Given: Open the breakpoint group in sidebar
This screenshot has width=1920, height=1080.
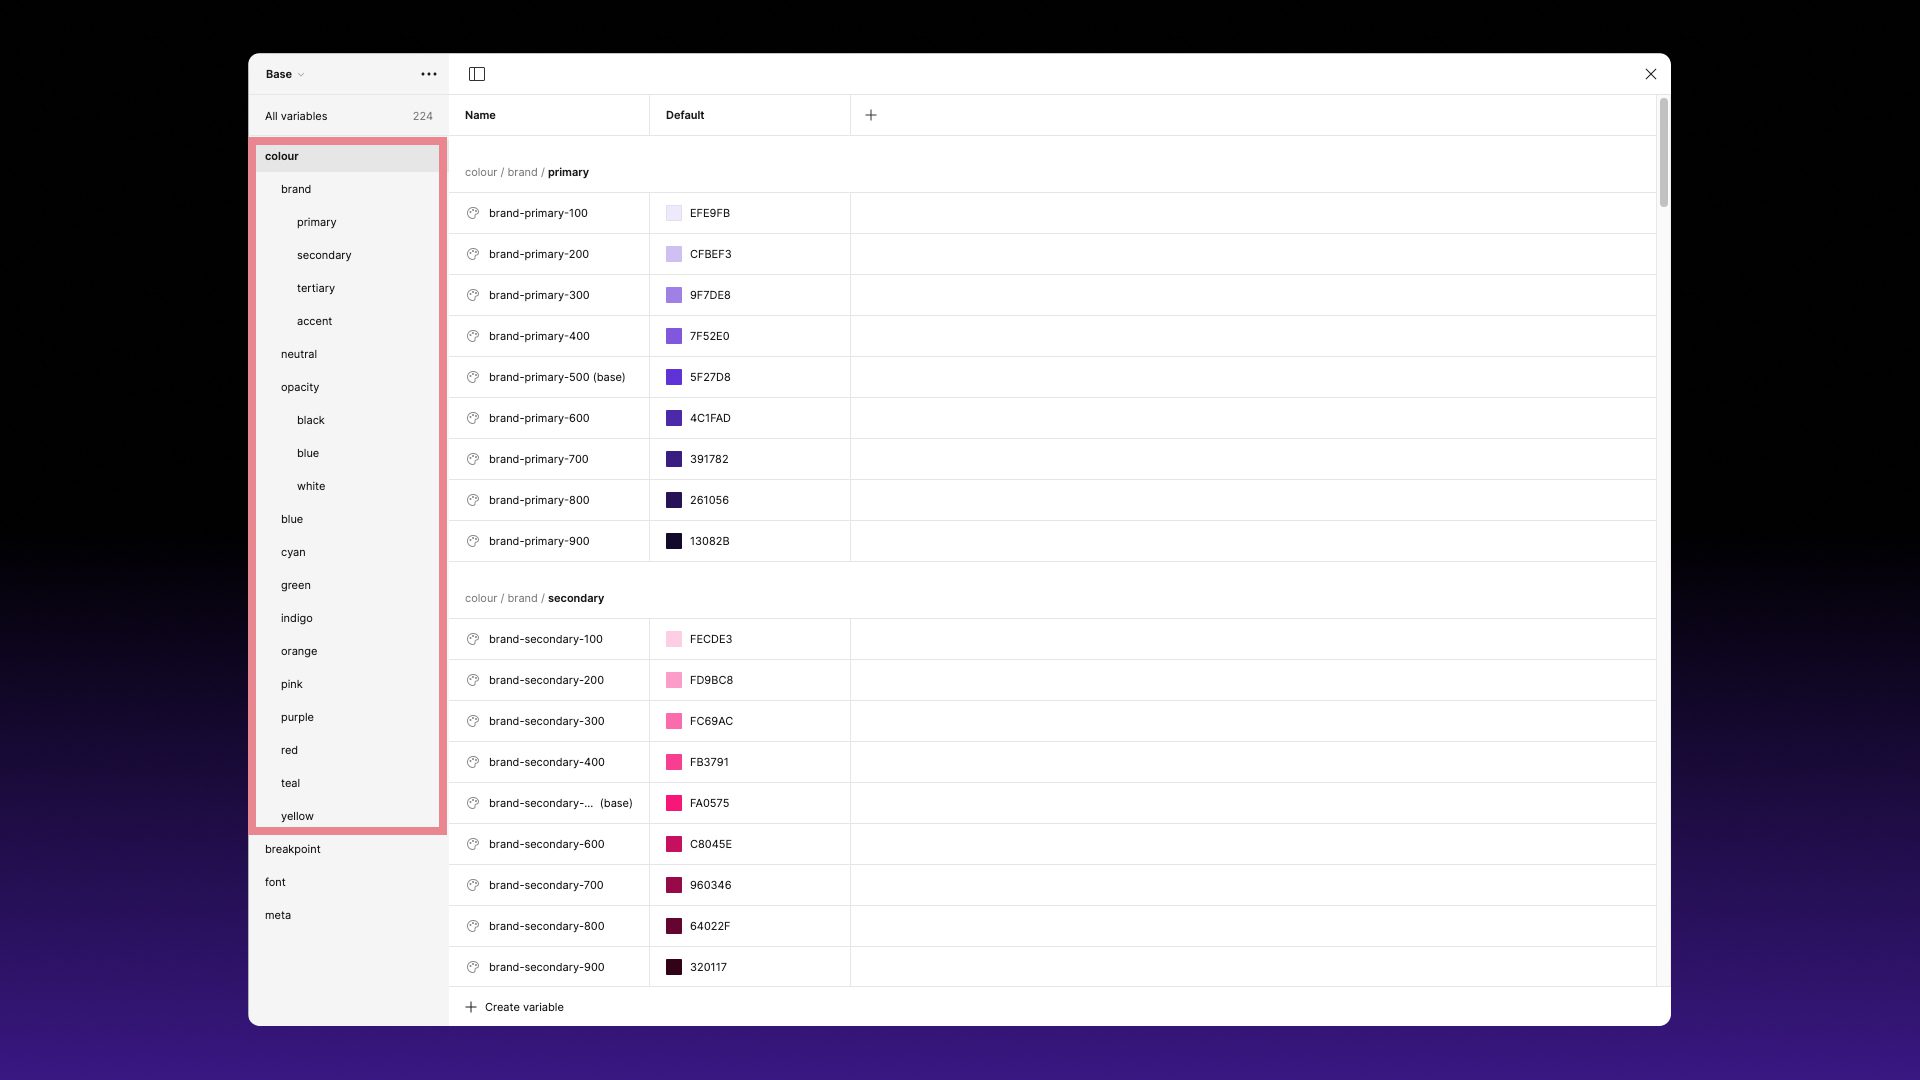Looking at the screenshot, I should pos(293,849).
